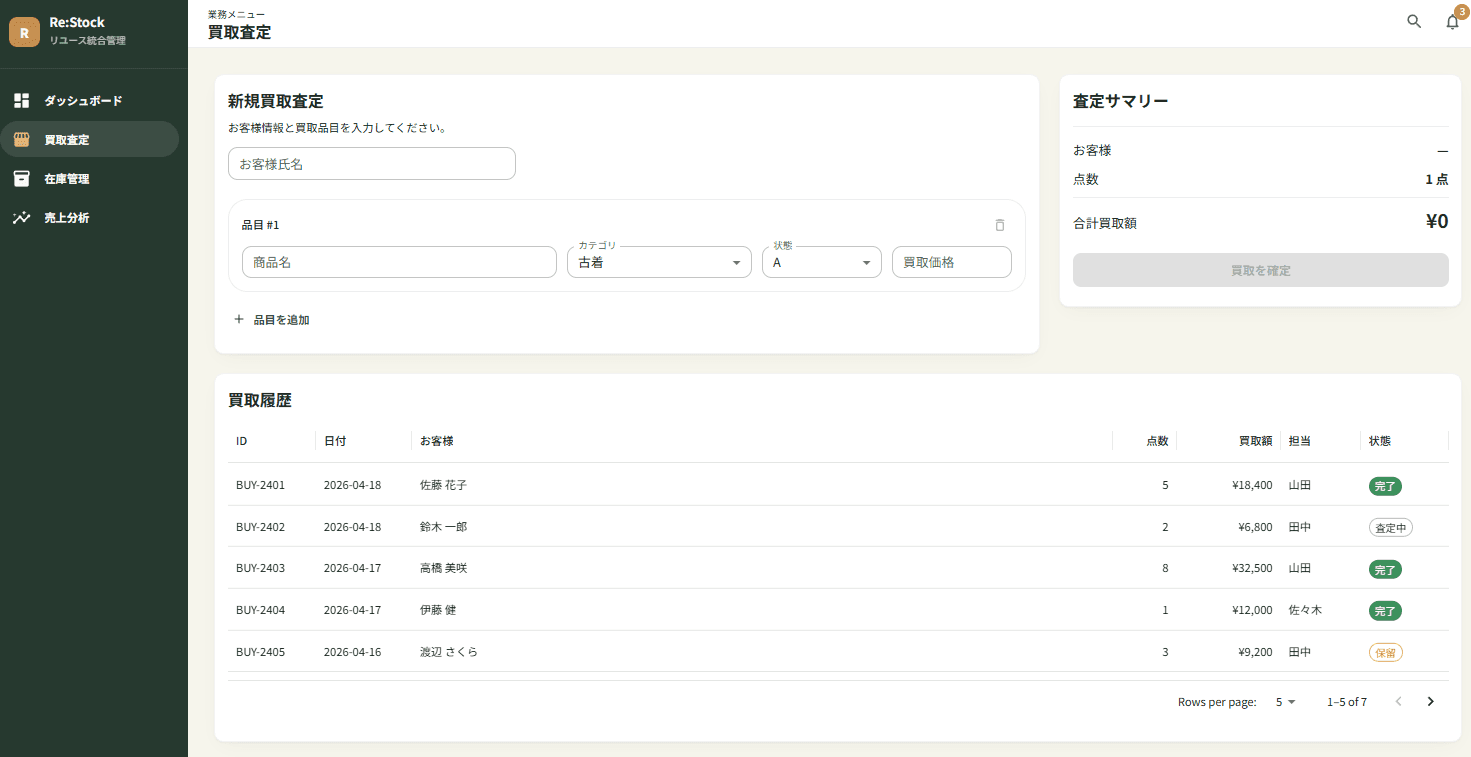Focus the 買取価格 input field
The width and height of the screenshot is (1471, 757).
pyautogui.click(x=952, y=262)
